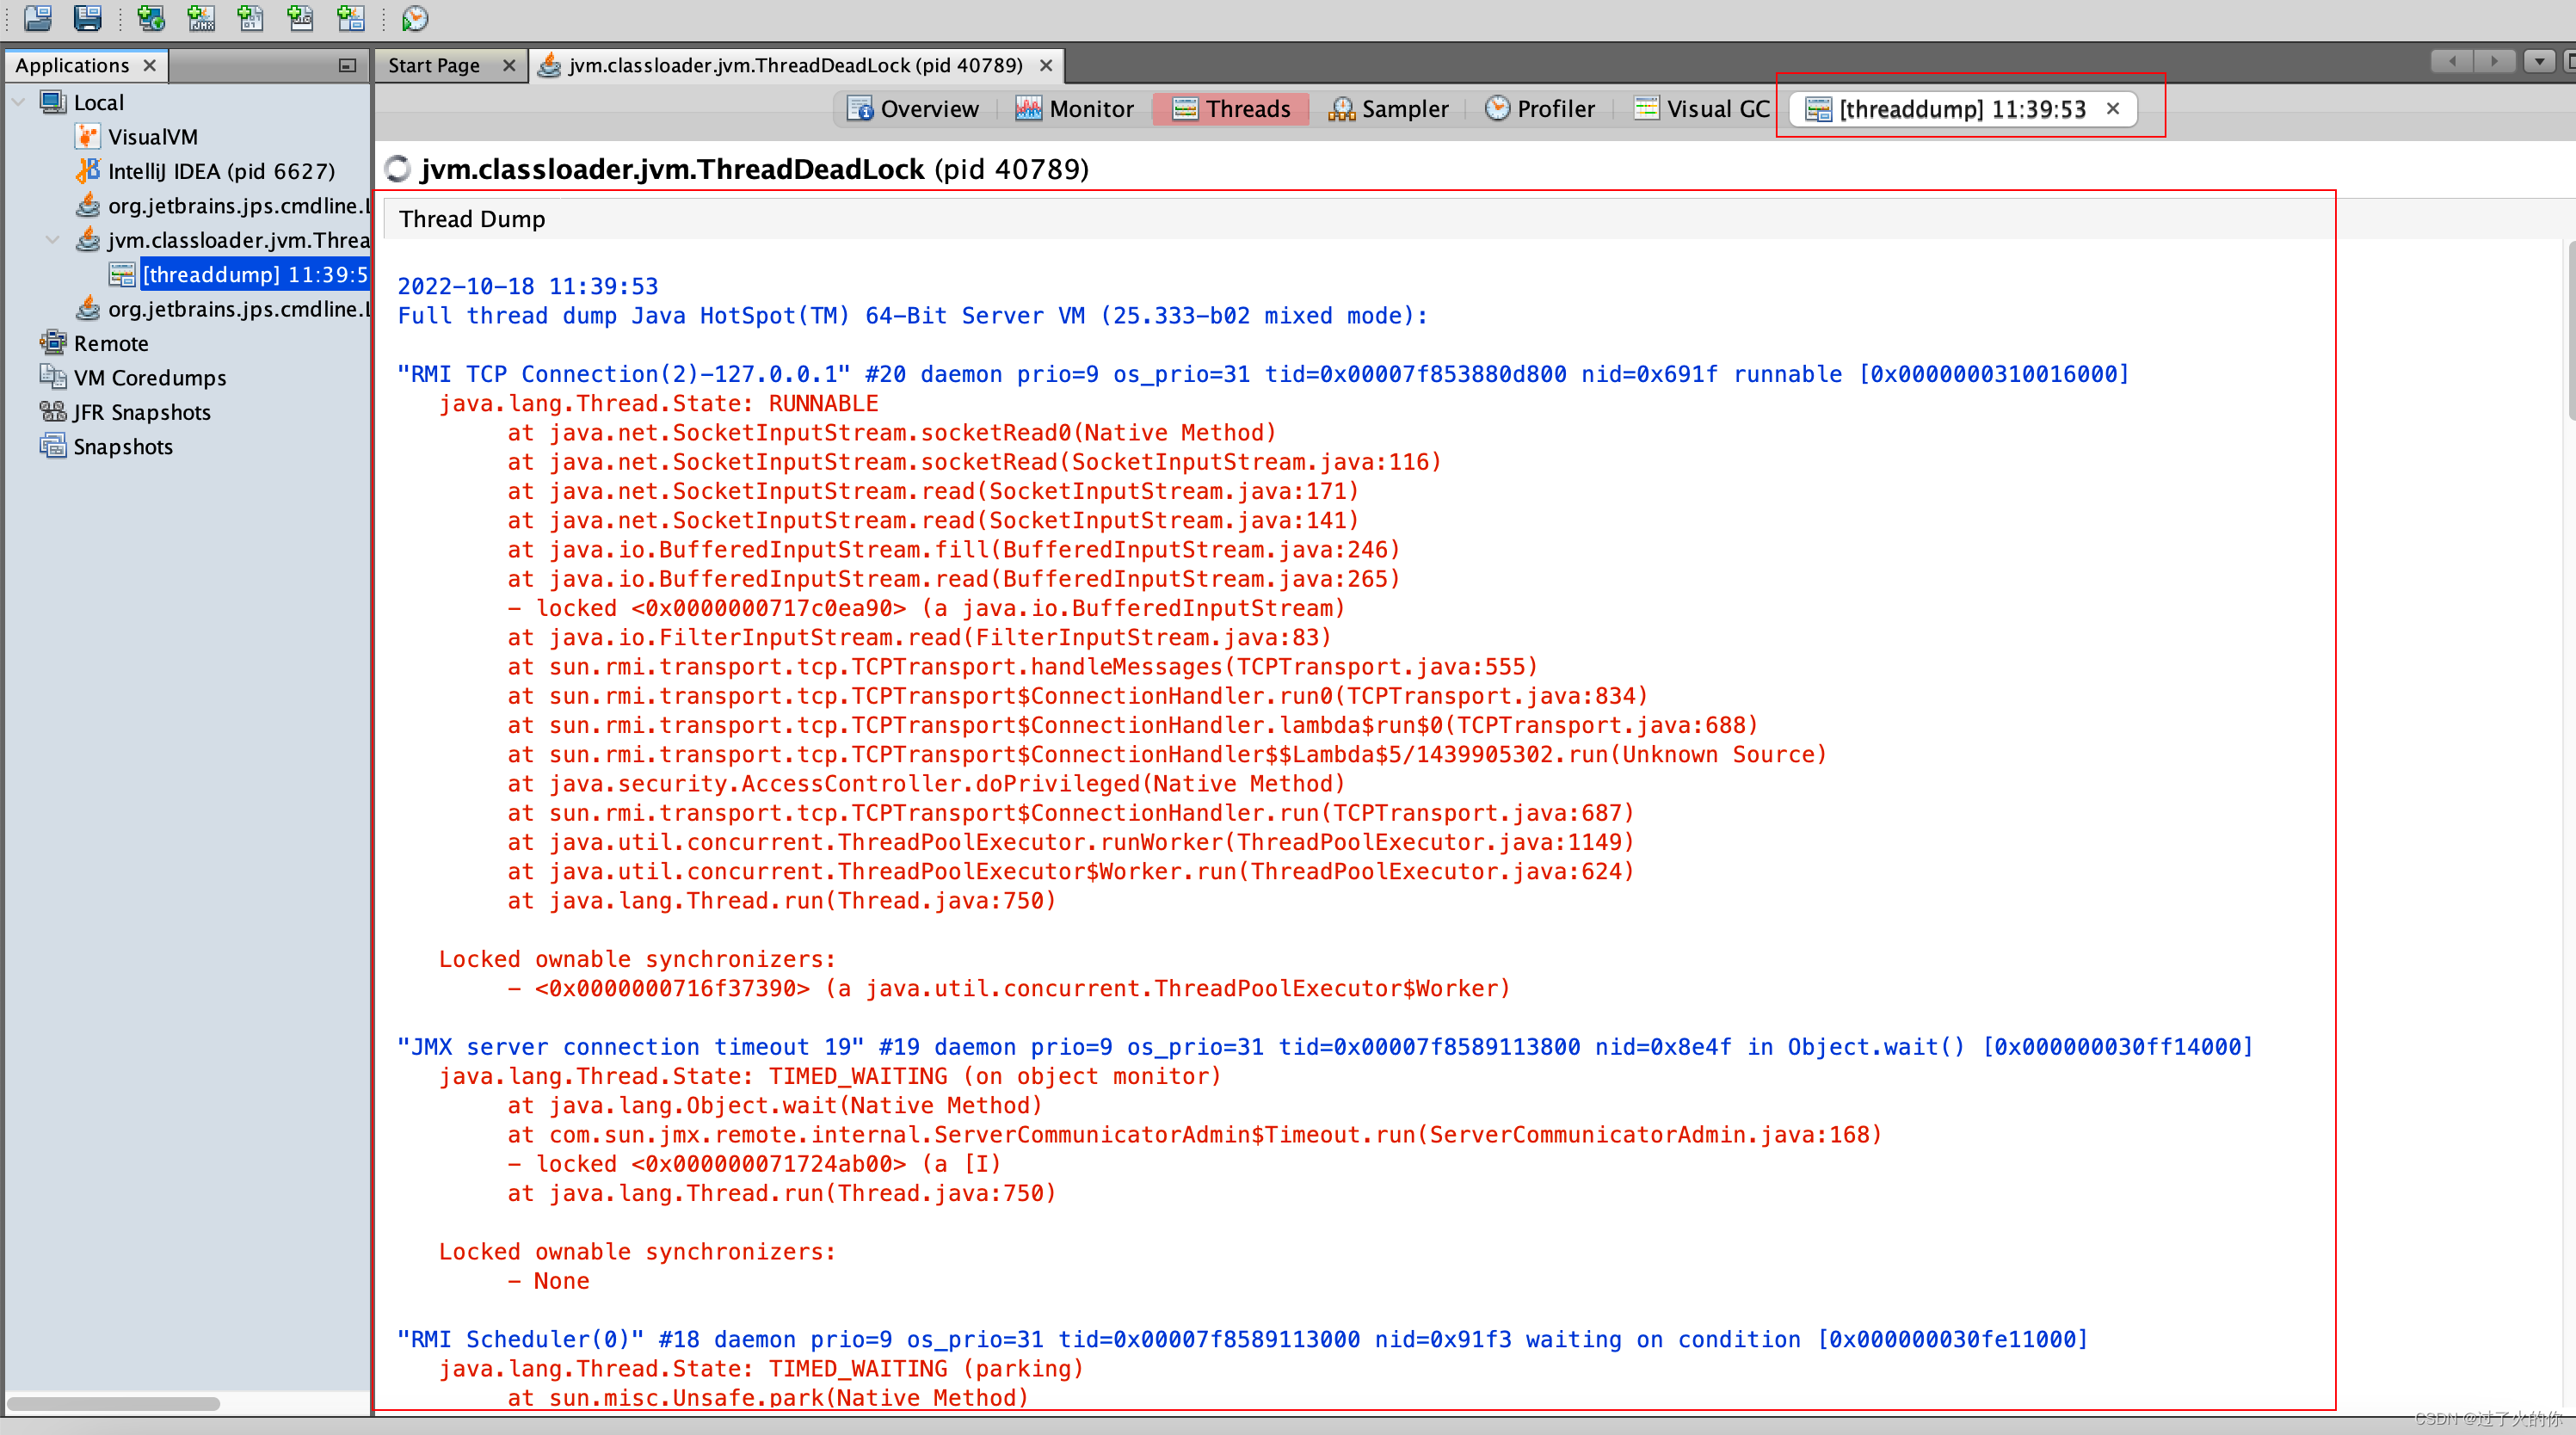
Task: Collapse the Local tree node
Action: coord(18,102)
